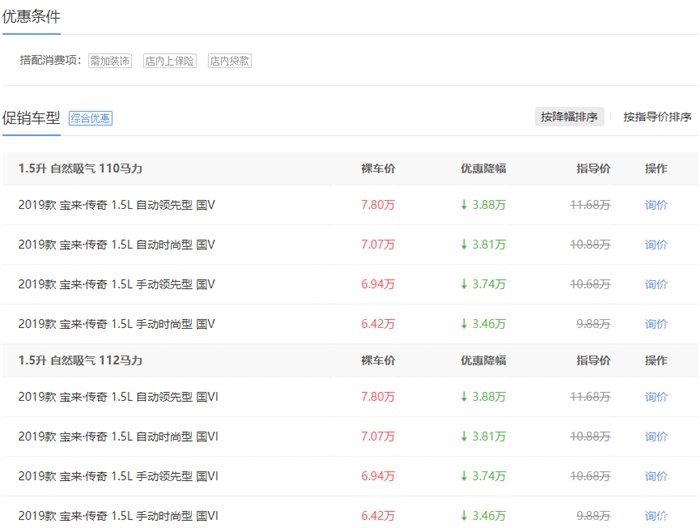Open 2019款 宝来·传奇 1.5L 手动领先型 国V

(117, 284)
